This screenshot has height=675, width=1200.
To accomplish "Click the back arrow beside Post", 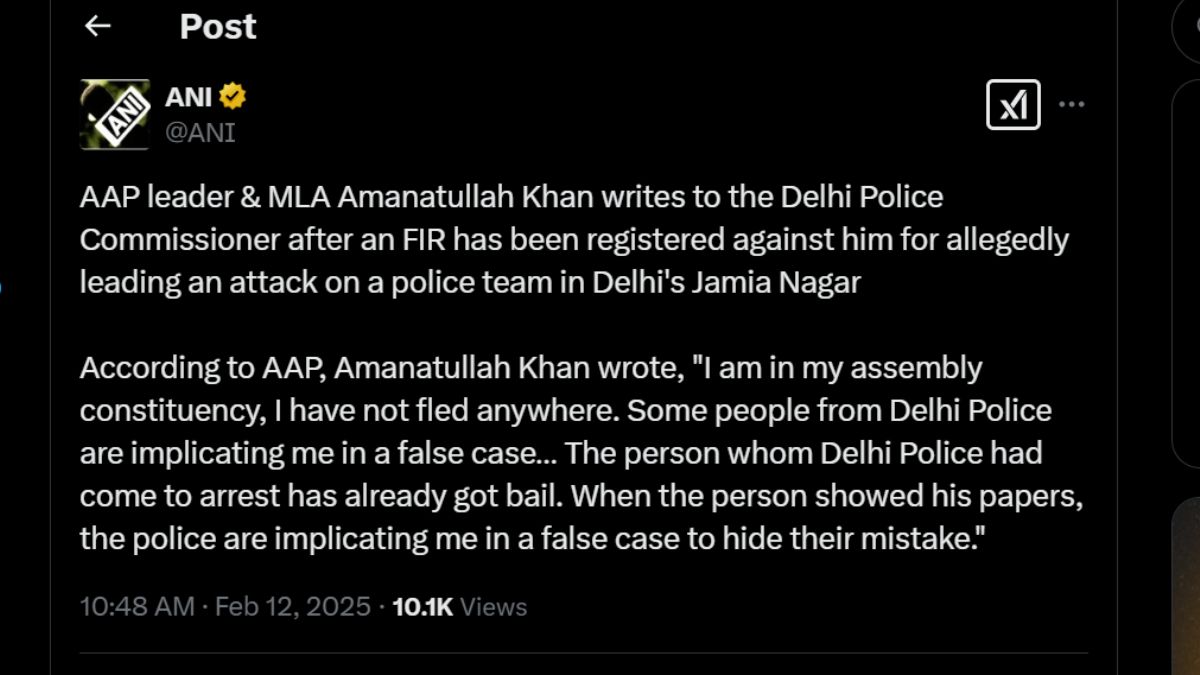I will click(x=97, y=27).
